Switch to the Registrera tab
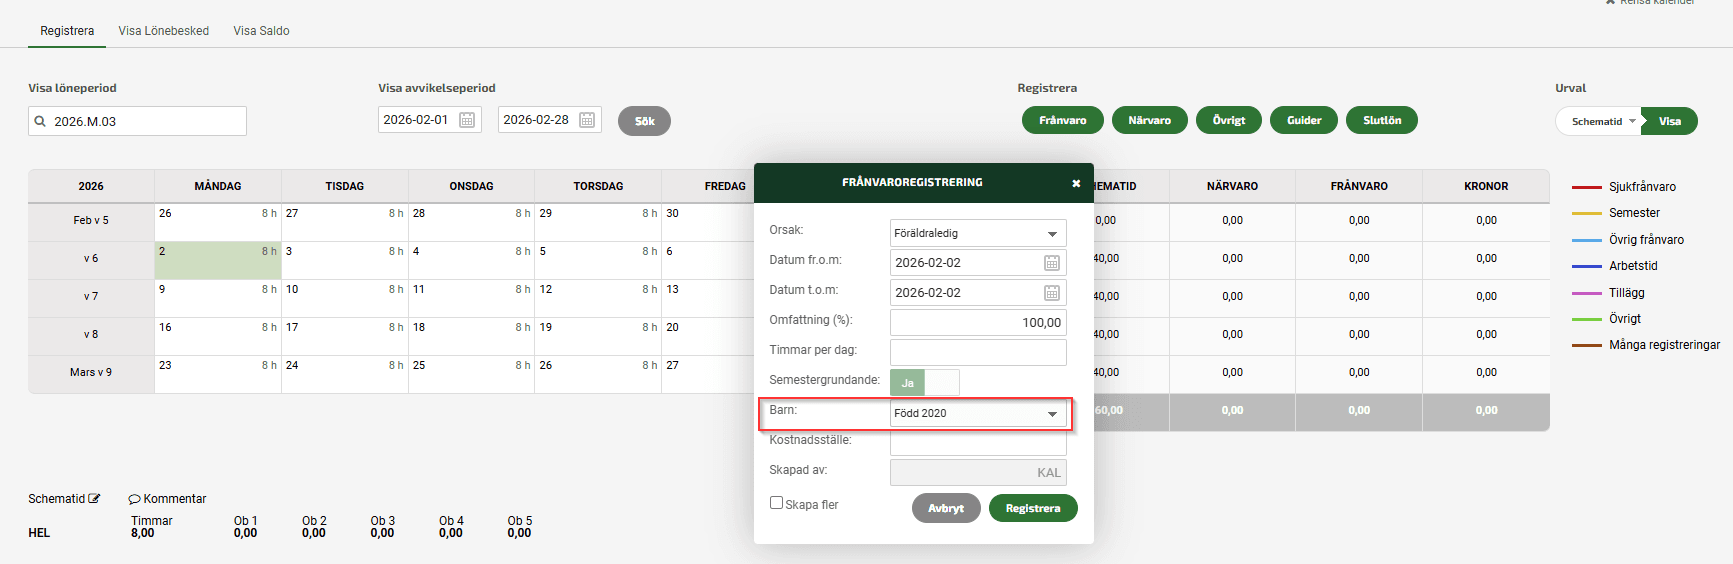 [67, 31]
